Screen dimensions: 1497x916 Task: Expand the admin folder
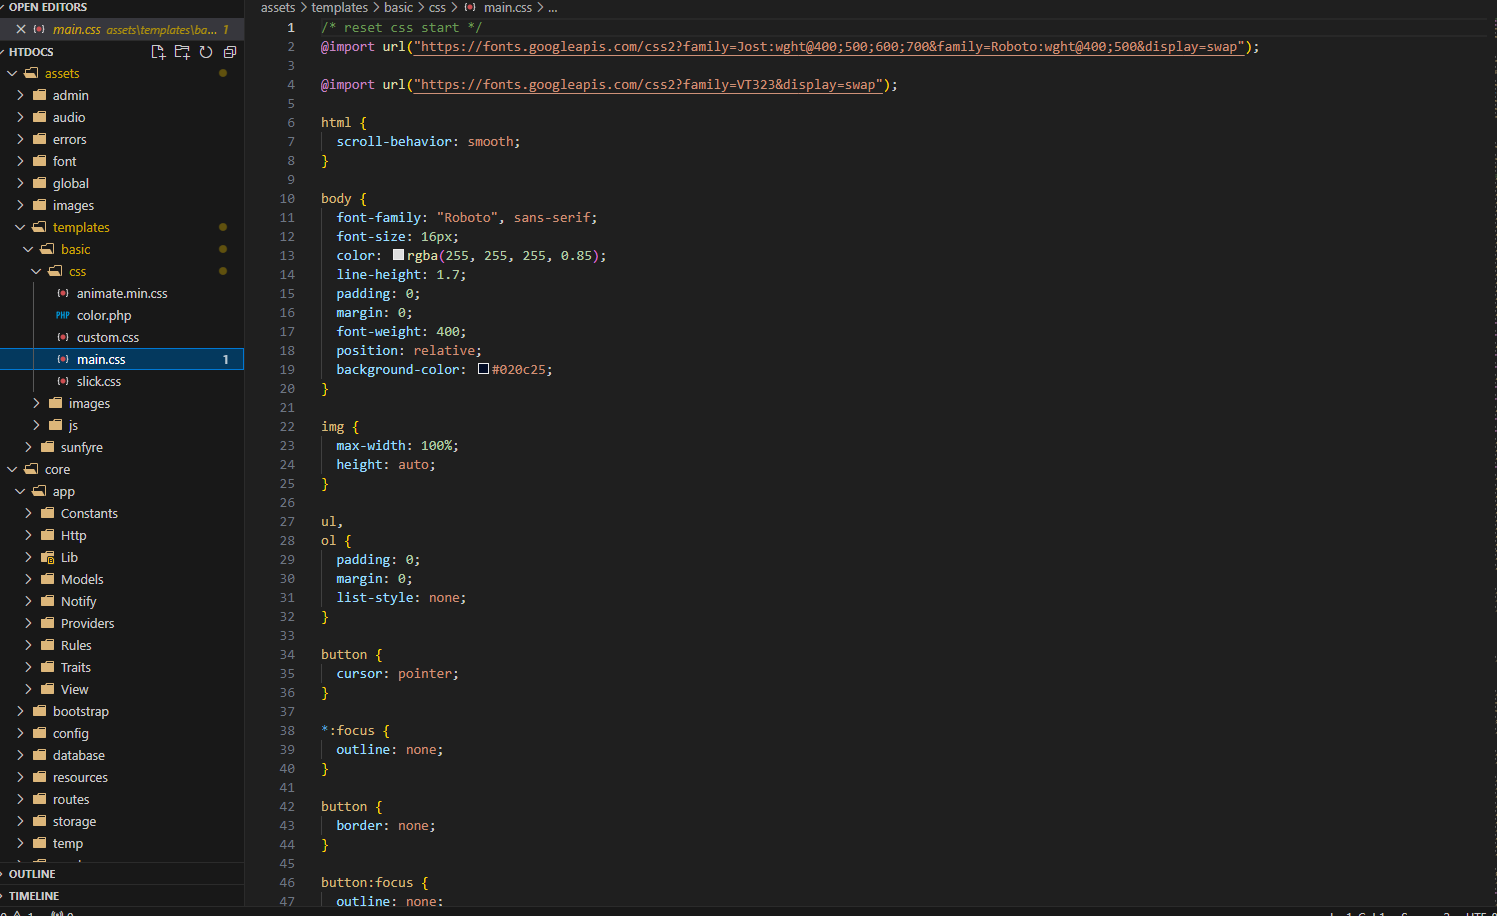pyautogui.click(x=122, y=95)
